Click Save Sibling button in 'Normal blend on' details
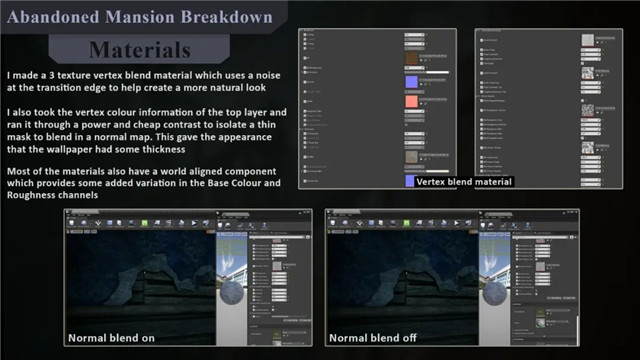The height and width of the screenshot is (360, 640). [290, 320]
